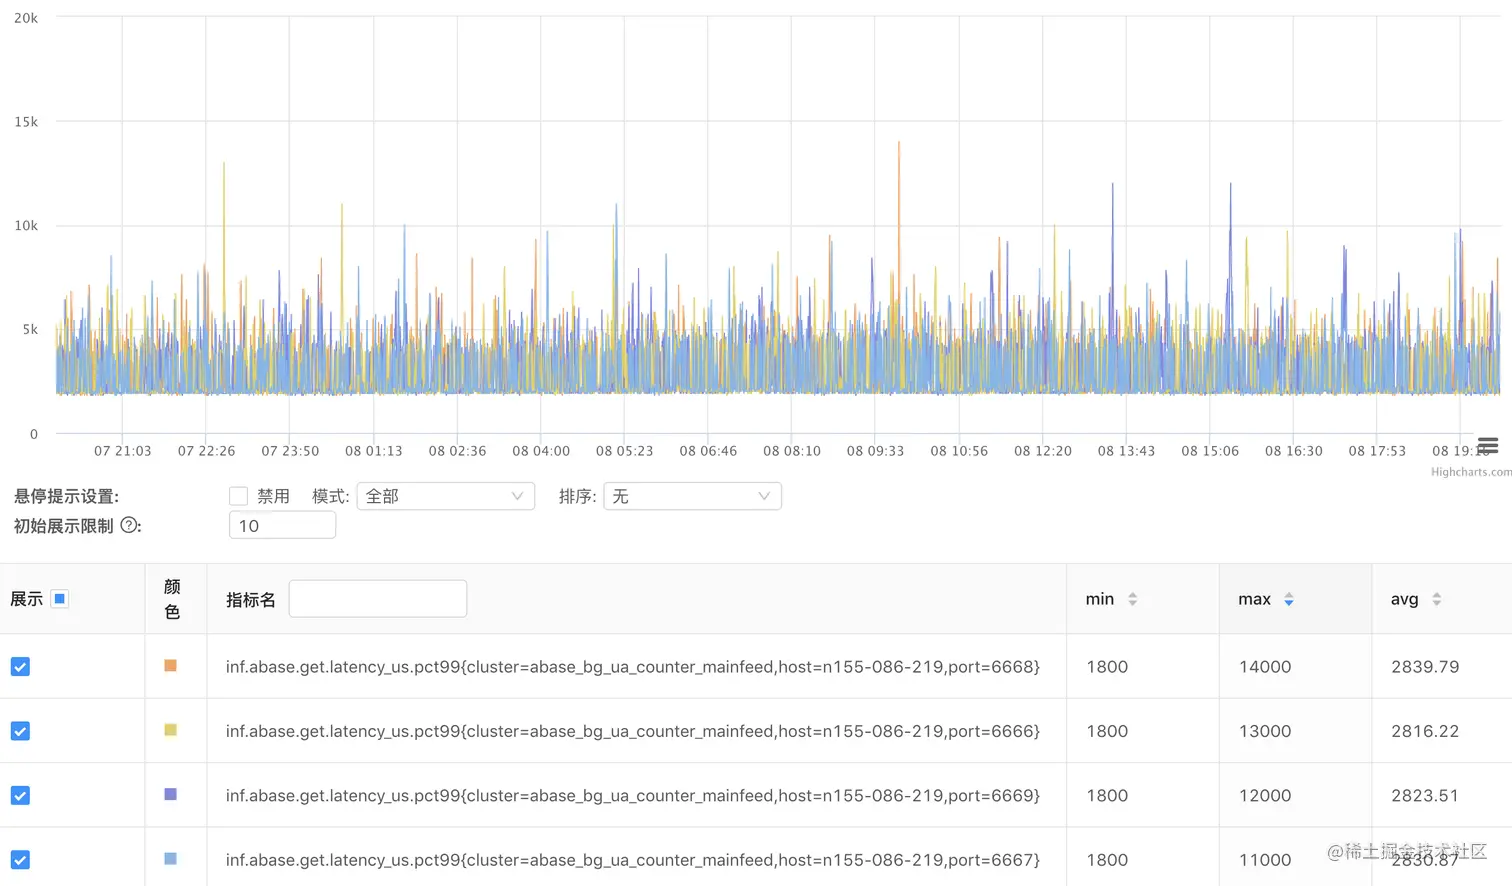The height and width of the screenshot is (886, 1512).
Task: Select metric name ending port=6666
Action: [x=633, y=731]
